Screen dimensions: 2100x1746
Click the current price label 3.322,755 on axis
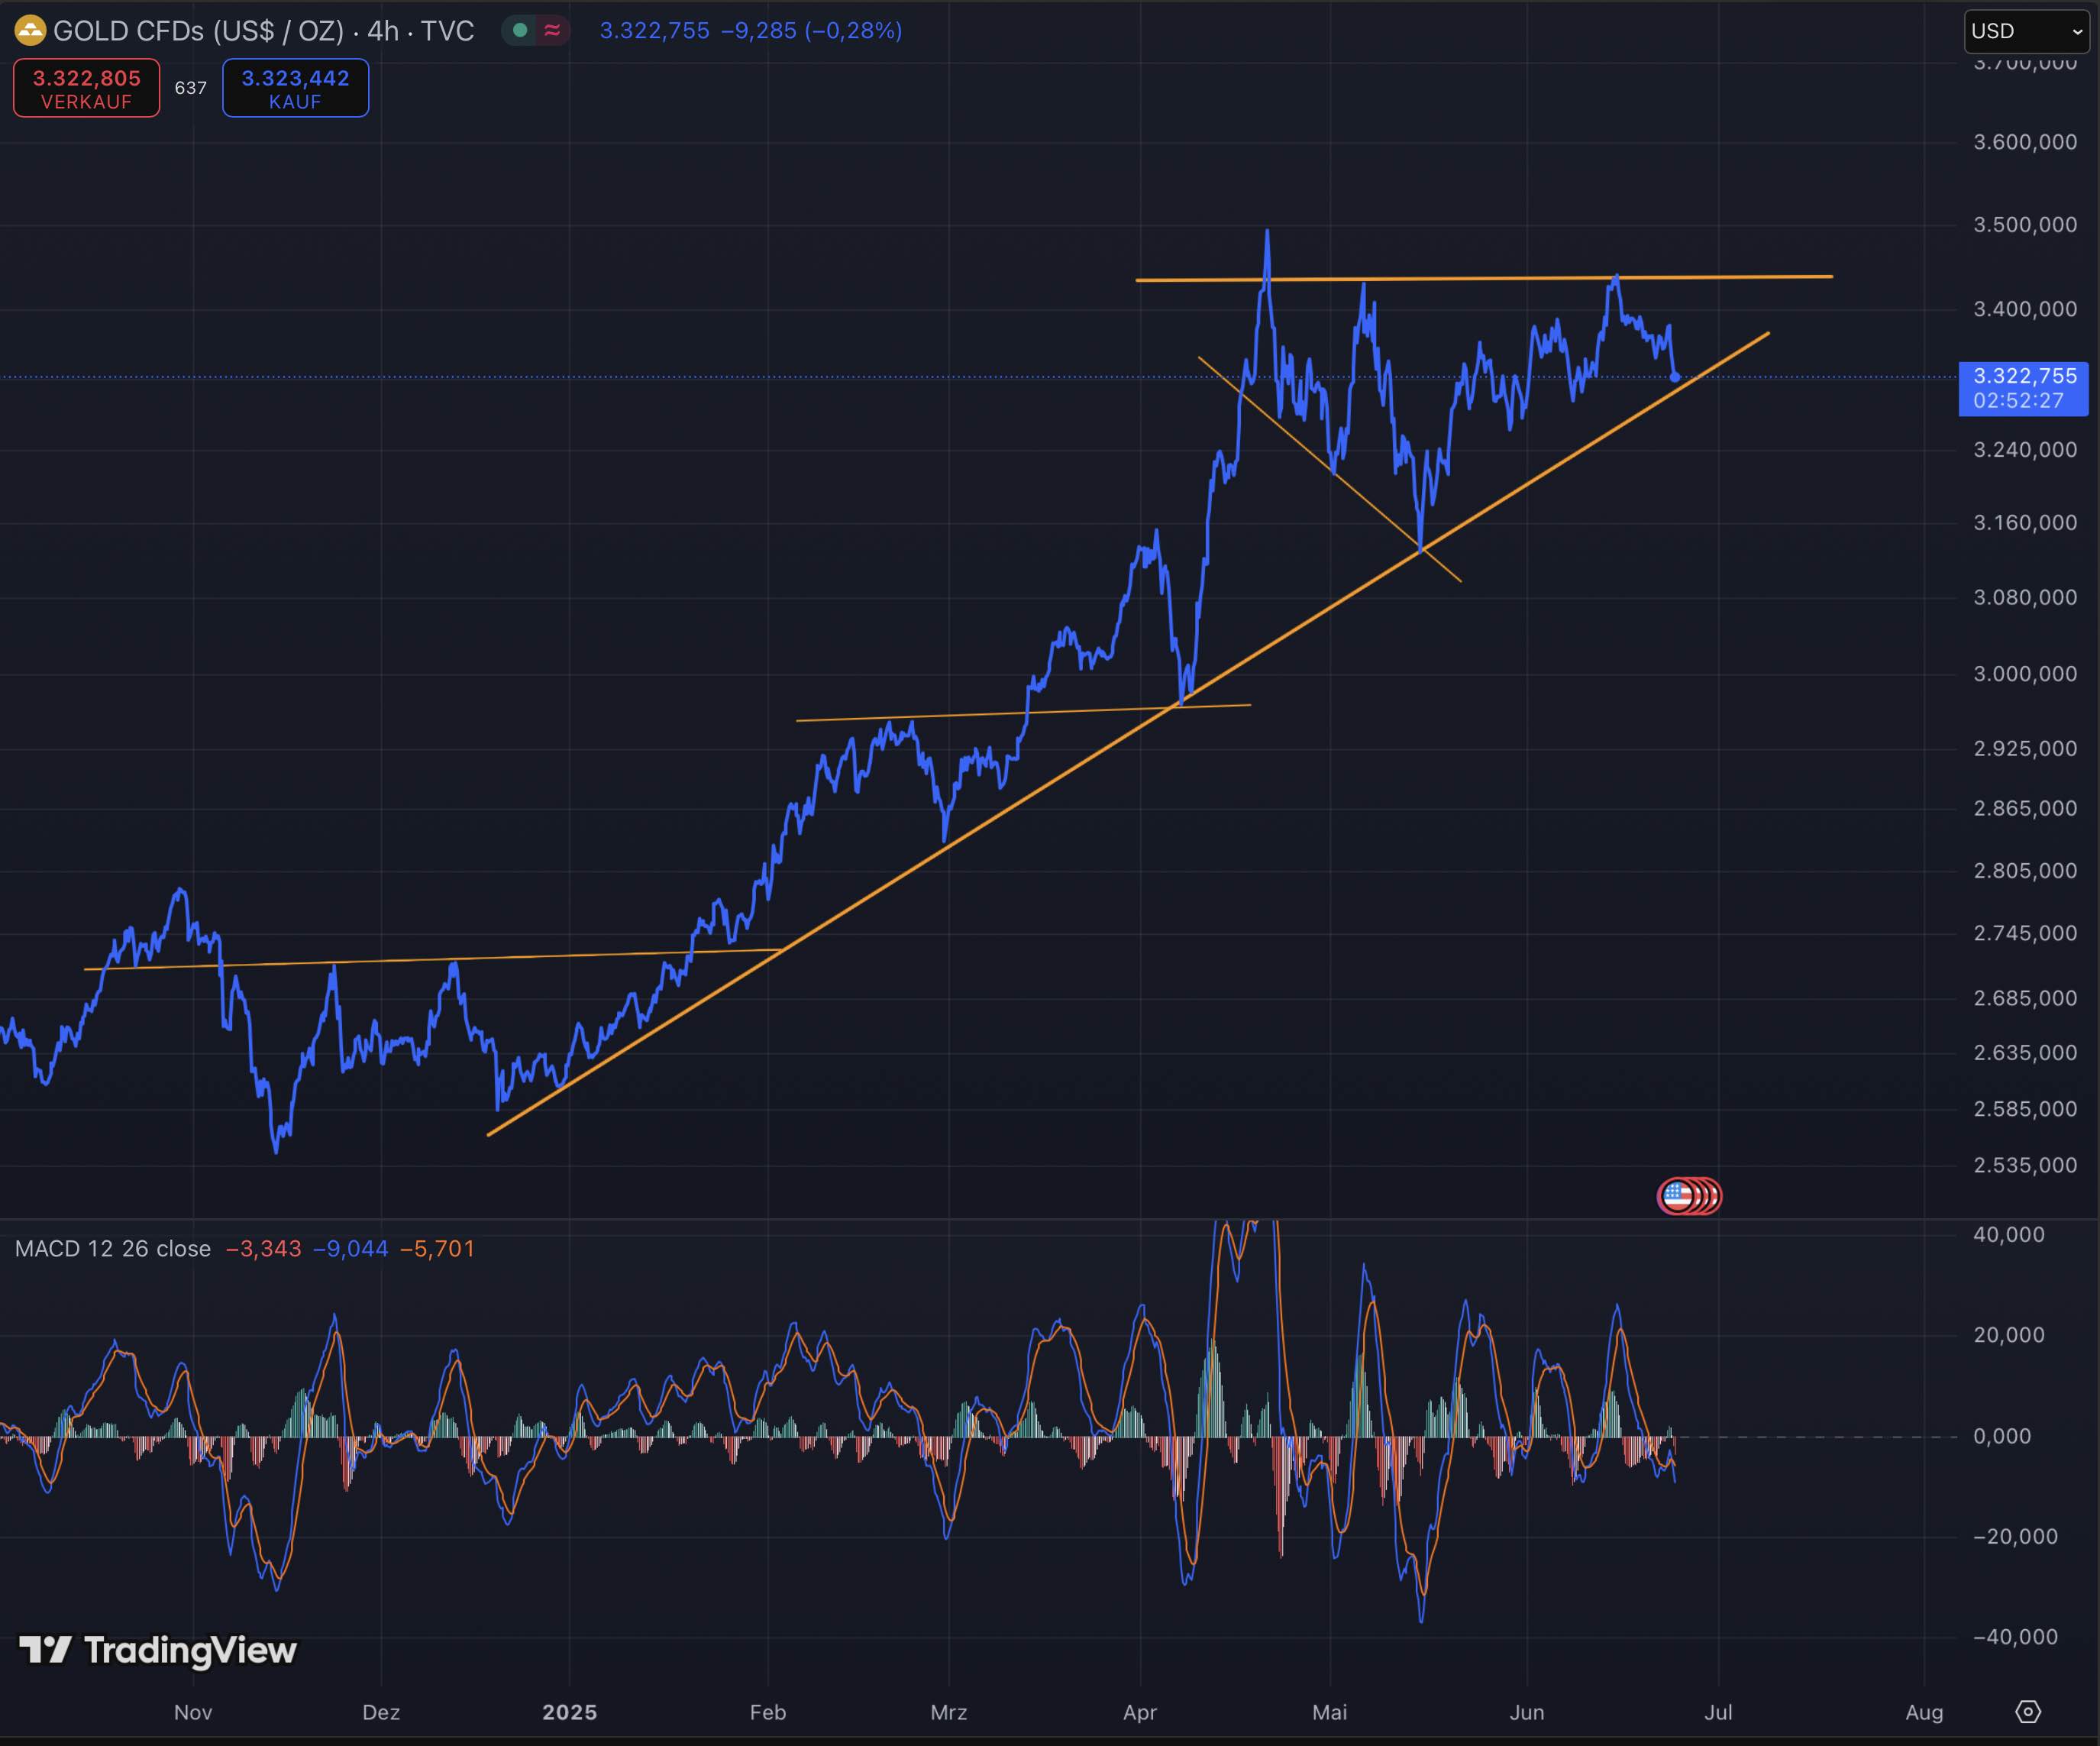(2024, 377)
